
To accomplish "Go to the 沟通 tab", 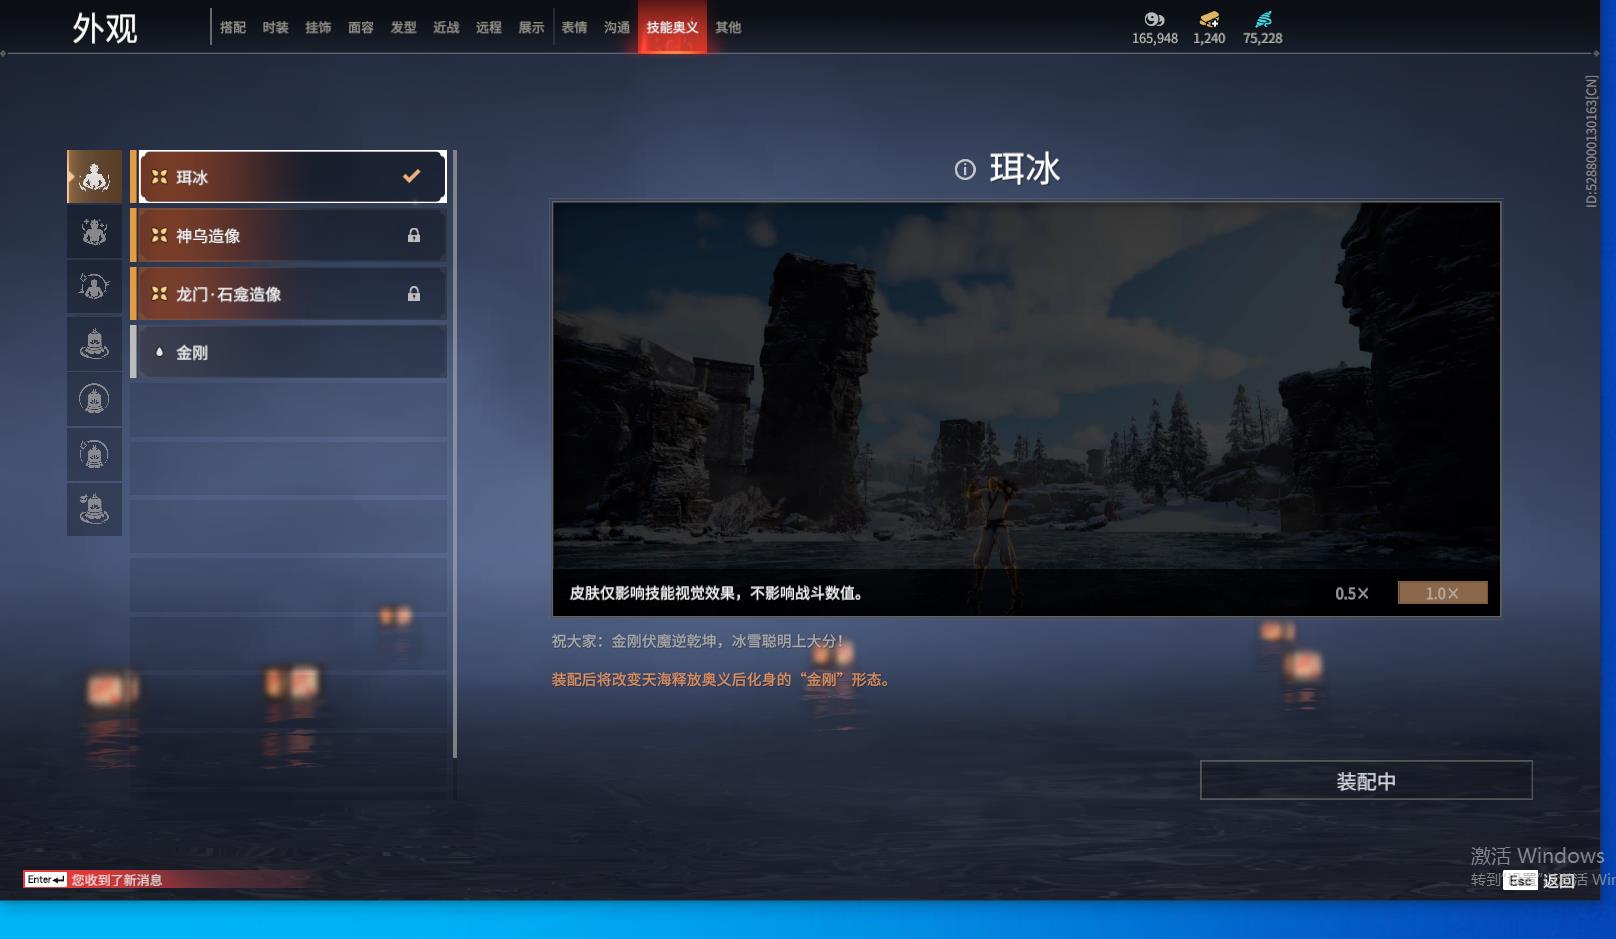I will (x=617, y=28).
